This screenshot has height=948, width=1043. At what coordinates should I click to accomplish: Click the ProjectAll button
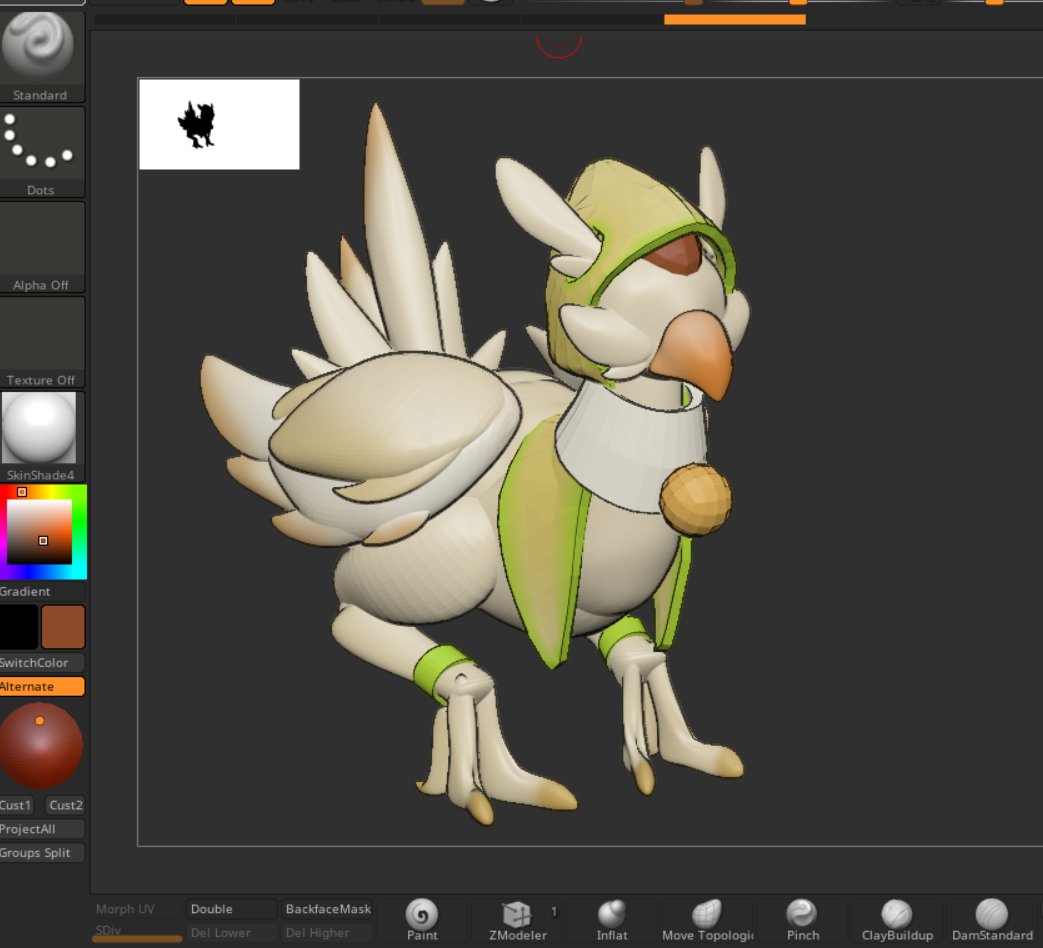41,829
